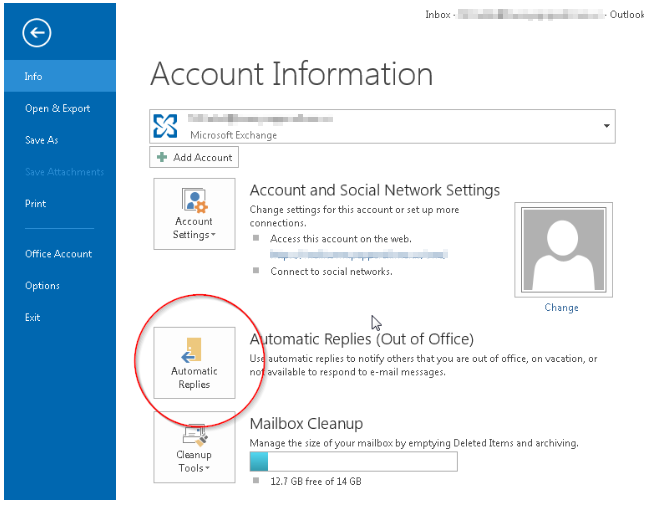Image resolution: width=665 pixels, height=505 pixels.
Task: Open the Account Settings dropdown button
Action: click(194, 214)
